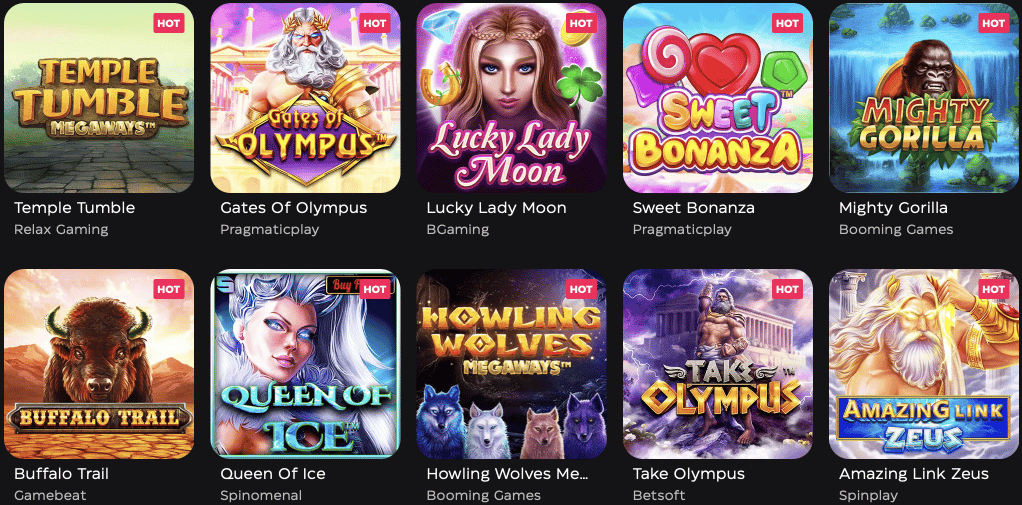This screenshot has width=1022, height=505.
Task: Click the HOT badge on Sweet Bonanza
Action: coord(787,23)
